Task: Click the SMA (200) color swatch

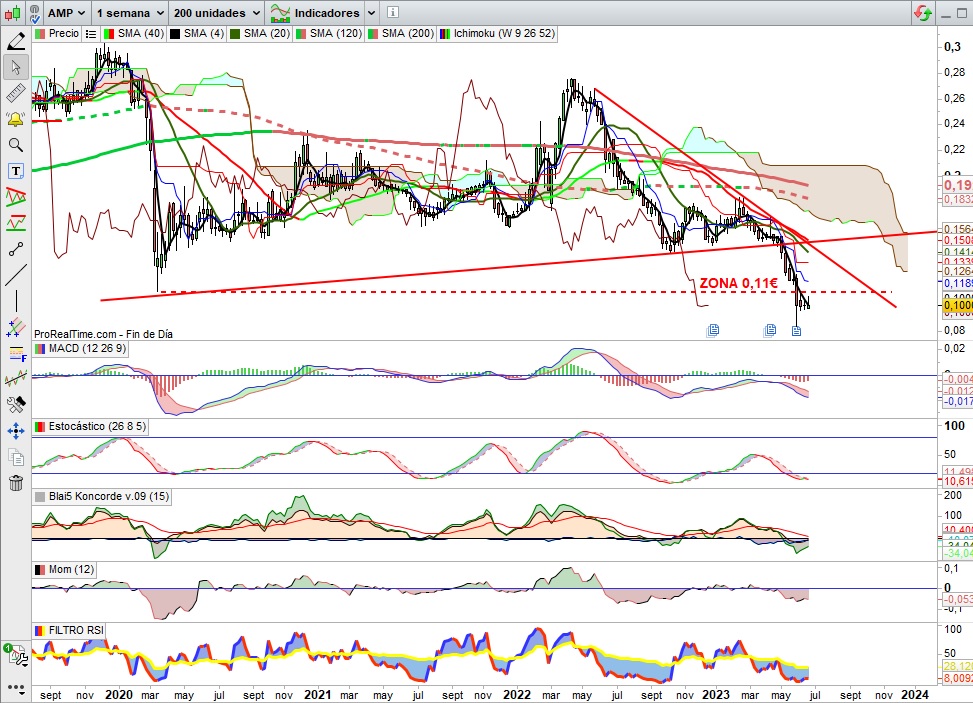Action: click(373, 33)
